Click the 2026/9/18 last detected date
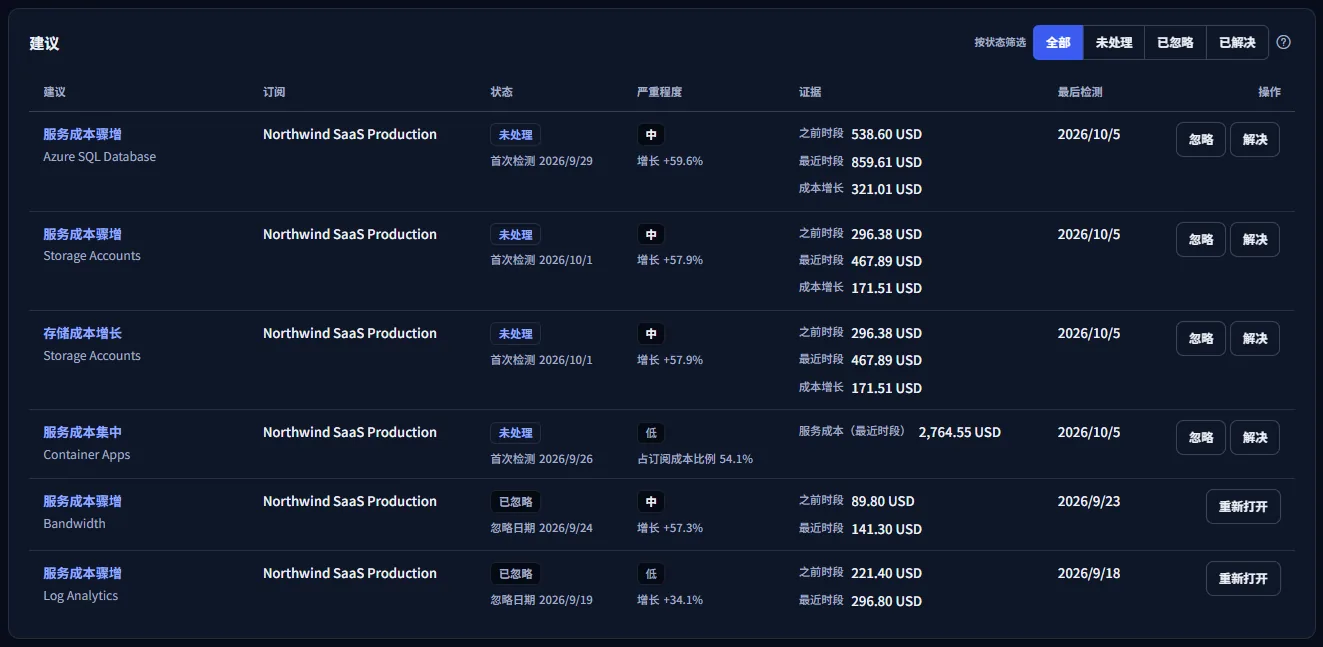This screenshot has height=647, width=1323. [x=1089, y=573]
